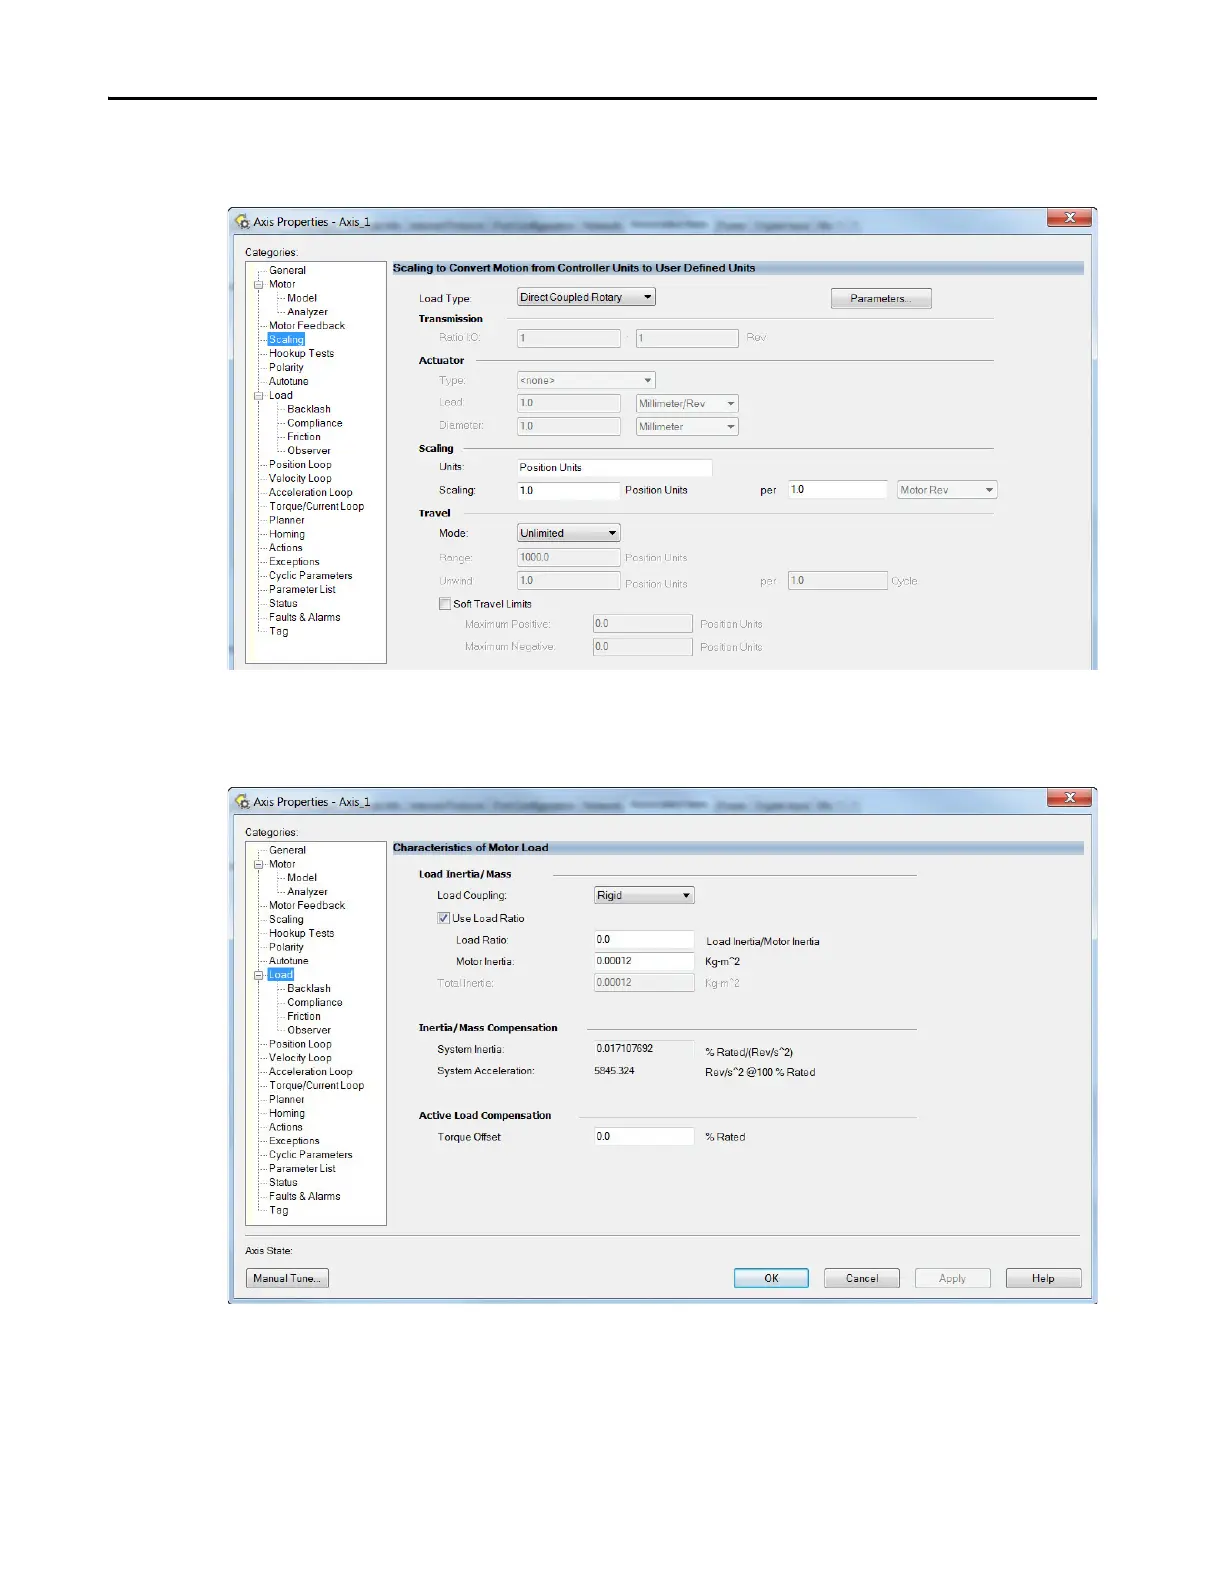Collapse the Motor node in the bottom window tree
The height and width of the screenshot is (1584, 1224).
click(258, 864)
